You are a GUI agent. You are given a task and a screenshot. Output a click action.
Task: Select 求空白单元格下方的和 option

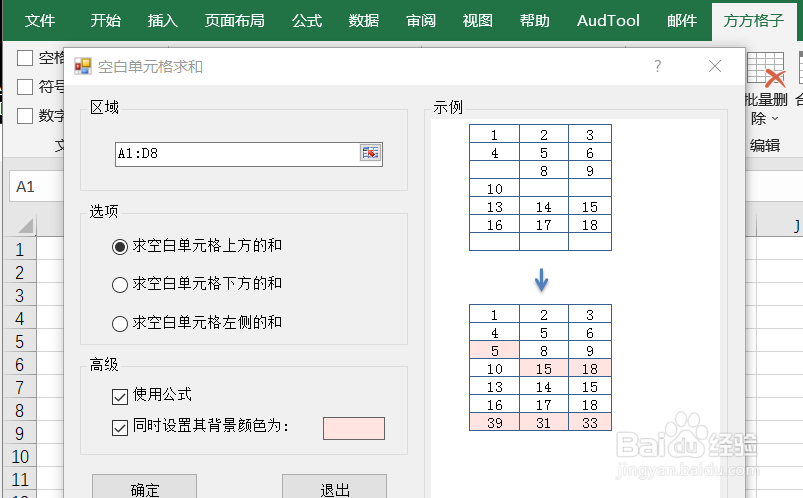coord(197,284)
